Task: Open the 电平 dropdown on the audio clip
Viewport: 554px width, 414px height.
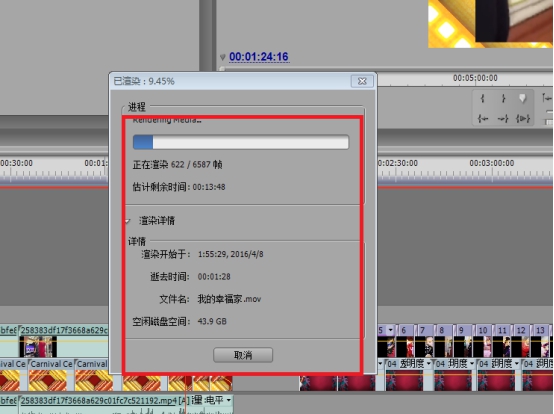Action: [x=229, y=401]
